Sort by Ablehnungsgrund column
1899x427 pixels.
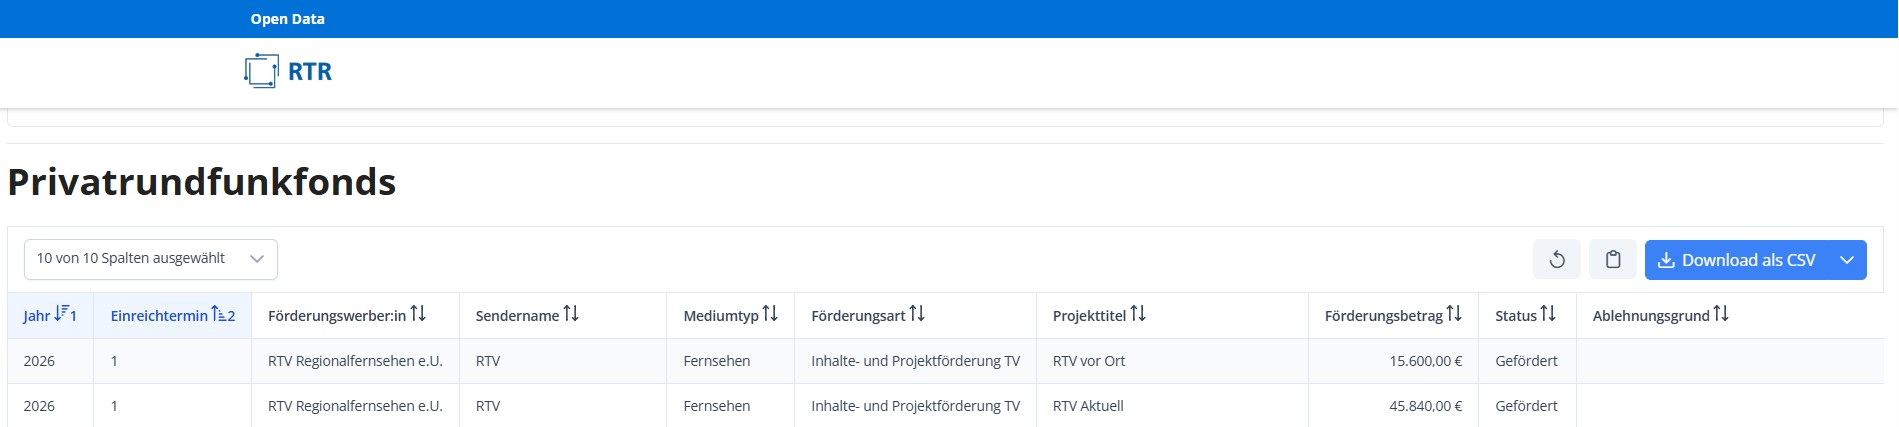click(x=1721, y=314)
